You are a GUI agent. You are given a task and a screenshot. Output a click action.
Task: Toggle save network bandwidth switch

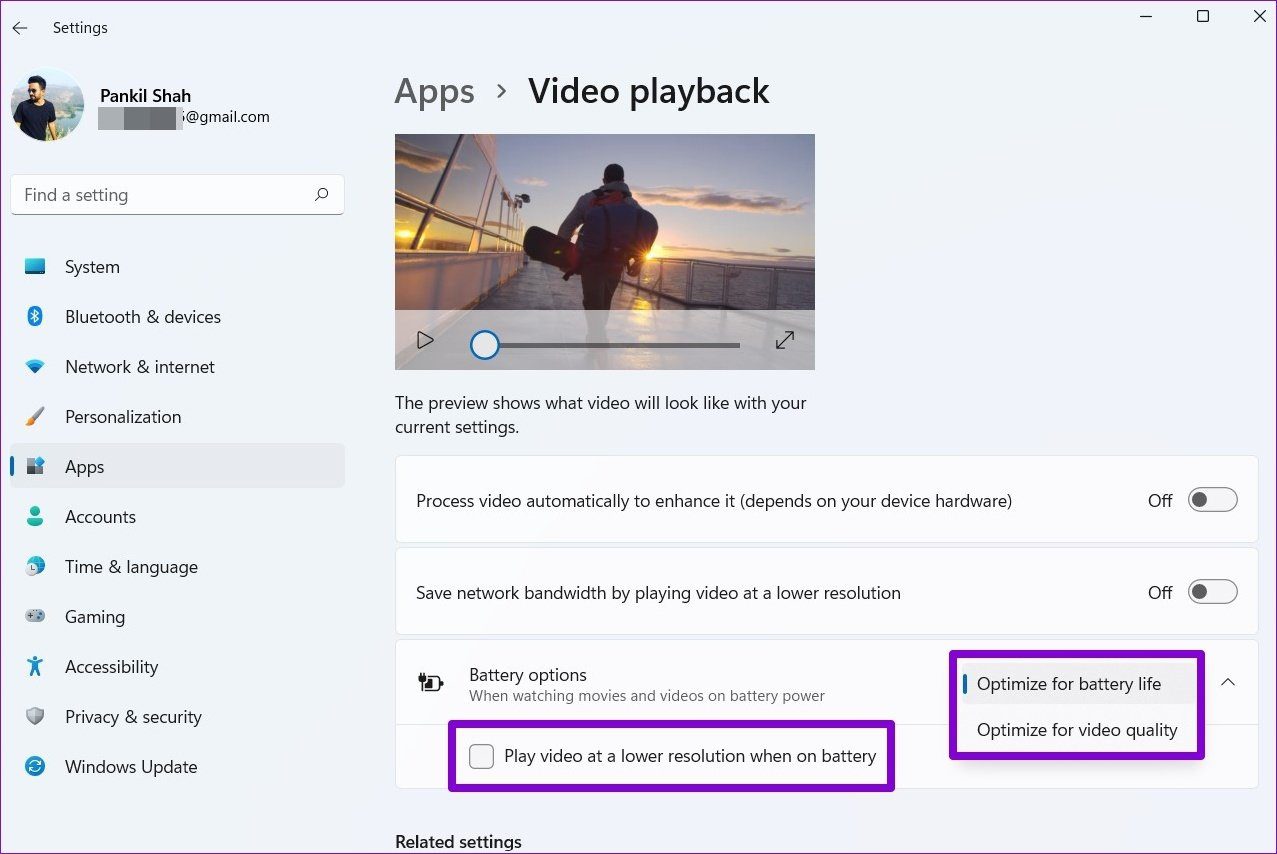coord(1212,592)
